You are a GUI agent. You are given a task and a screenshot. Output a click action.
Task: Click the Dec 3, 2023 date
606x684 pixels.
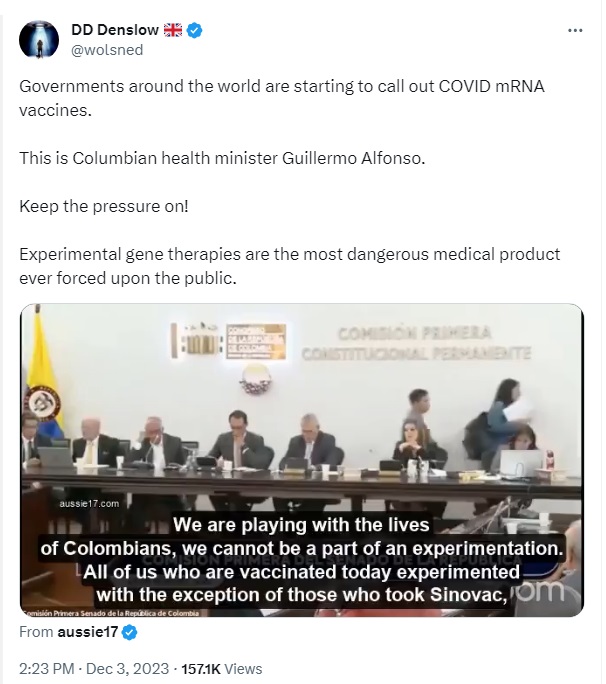[127, 669]
